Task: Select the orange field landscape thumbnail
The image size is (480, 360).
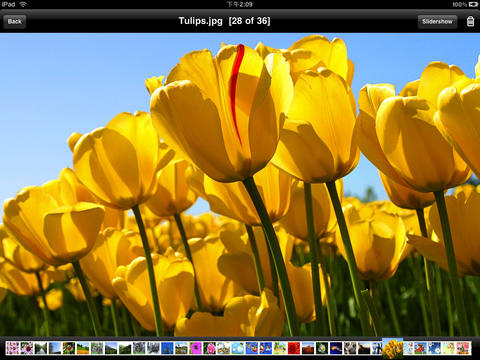Action: click(x=83, y=348)
